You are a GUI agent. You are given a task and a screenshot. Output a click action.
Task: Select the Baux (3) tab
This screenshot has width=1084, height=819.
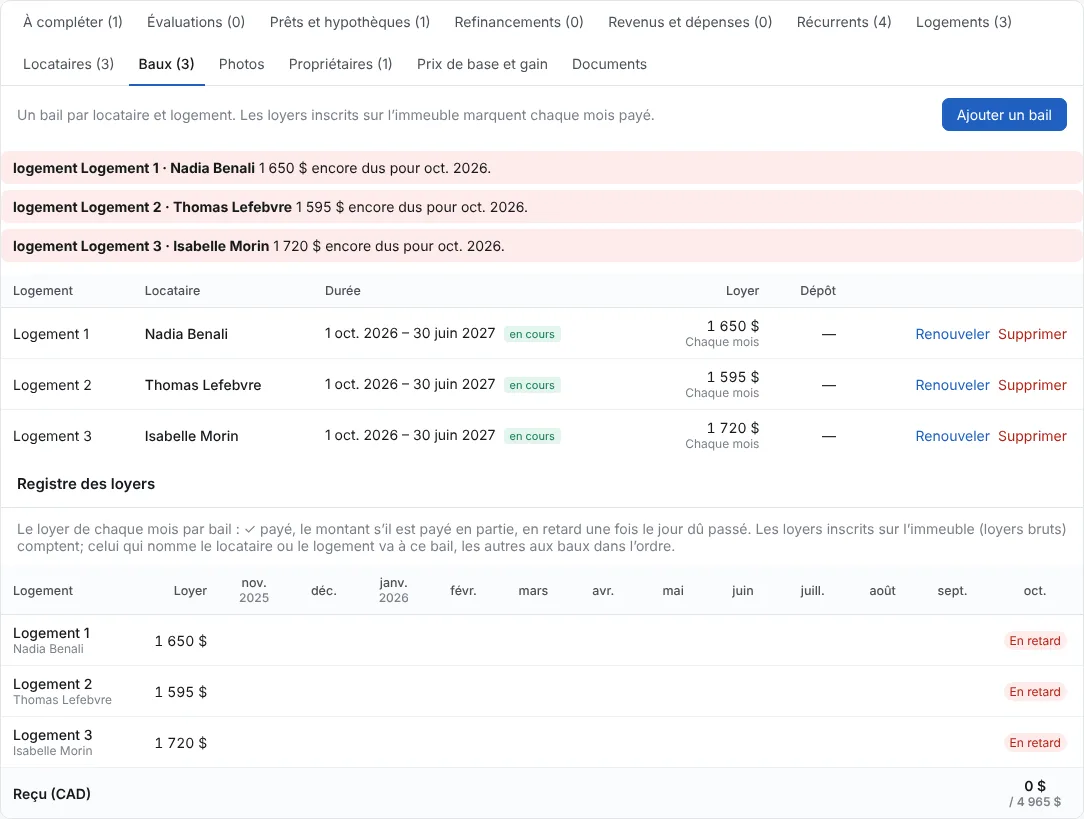click(x=167, y=64)
